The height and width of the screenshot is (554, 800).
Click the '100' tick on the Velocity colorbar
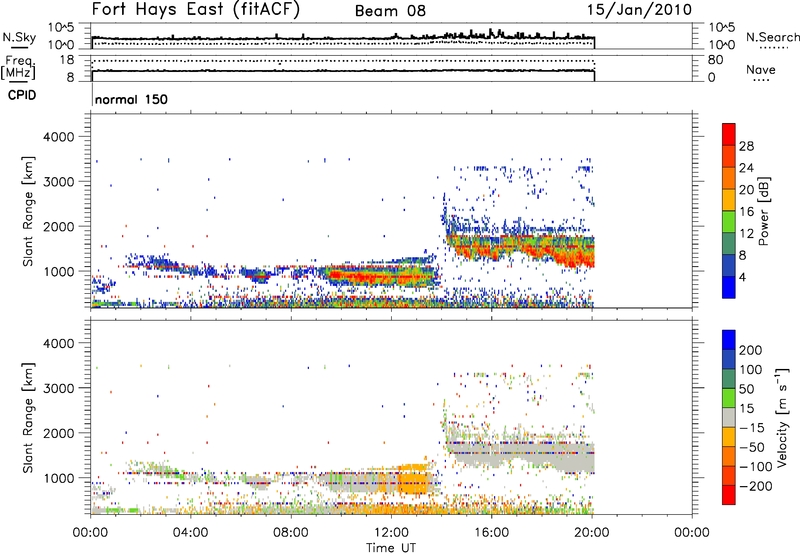(x=751, y=370)
